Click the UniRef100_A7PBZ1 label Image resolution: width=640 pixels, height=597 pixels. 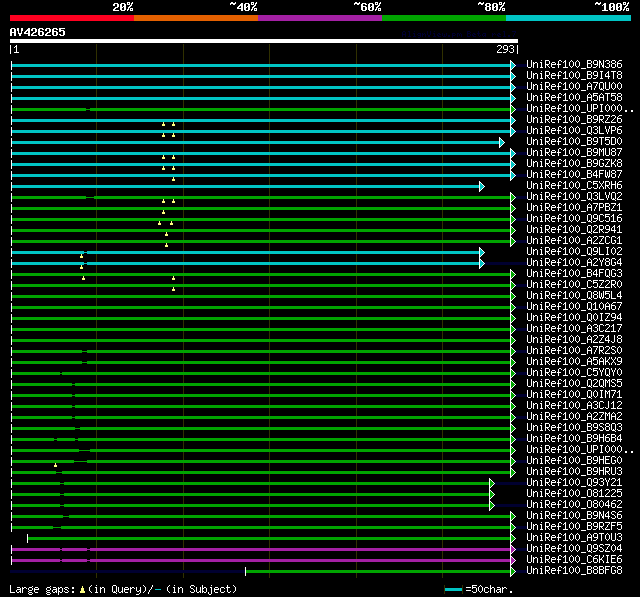click(x=574, y=208)
